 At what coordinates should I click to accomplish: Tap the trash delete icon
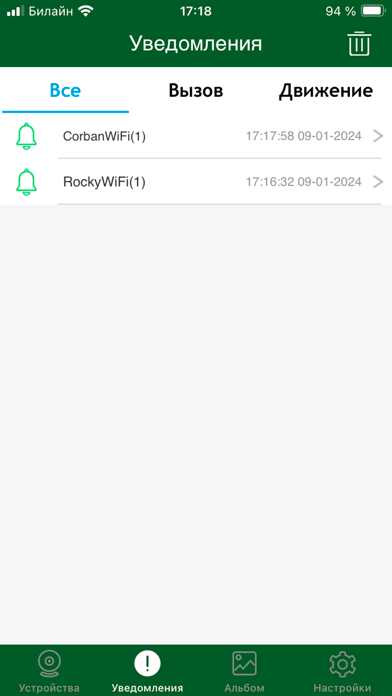tap(359, 44)
